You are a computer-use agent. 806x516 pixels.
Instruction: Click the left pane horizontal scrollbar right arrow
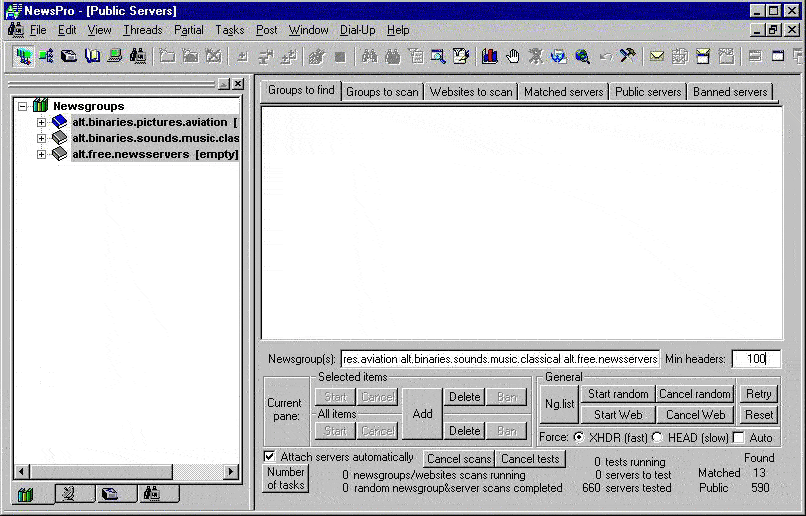231,471
